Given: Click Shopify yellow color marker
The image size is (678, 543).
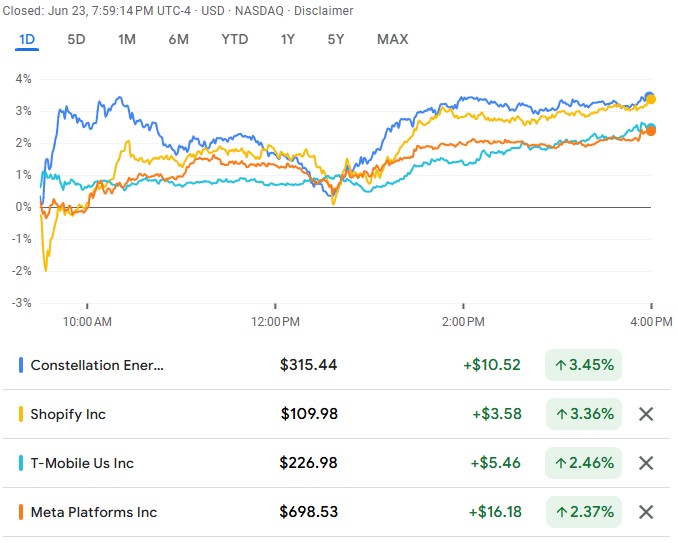Looking at the screenshot, I should (21, 414).
